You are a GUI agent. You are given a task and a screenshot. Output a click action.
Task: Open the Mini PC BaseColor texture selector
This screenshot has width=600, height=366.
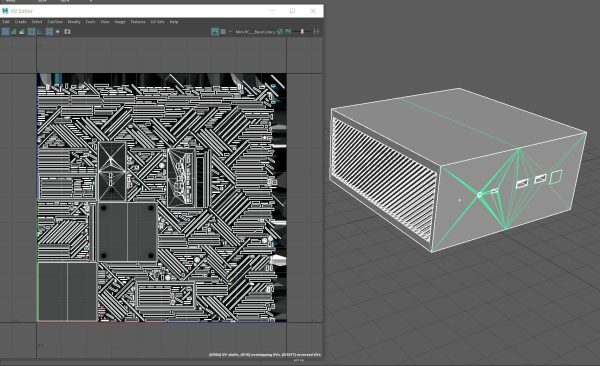click(255, 32)
